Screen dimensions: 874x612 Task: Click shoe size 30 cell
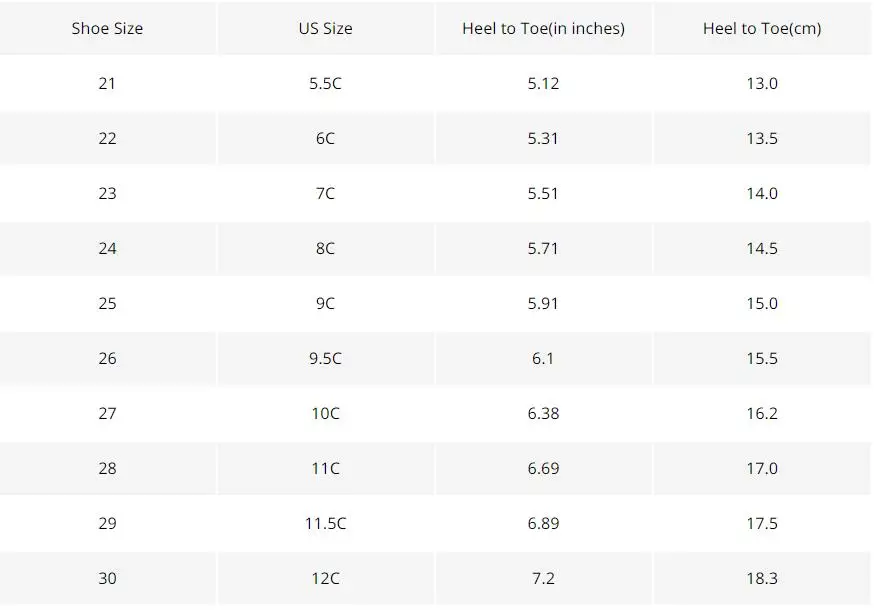pos(107,579)
